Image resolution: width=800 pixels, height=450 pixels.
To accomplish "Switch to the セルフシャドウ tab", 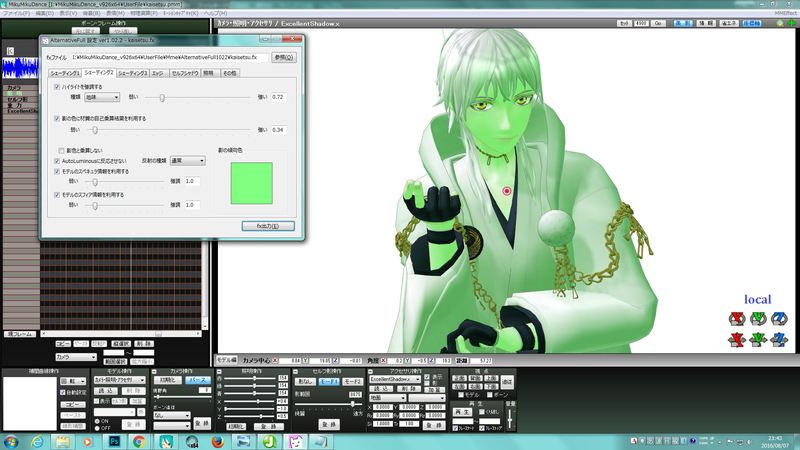I will tap(185, 73).
